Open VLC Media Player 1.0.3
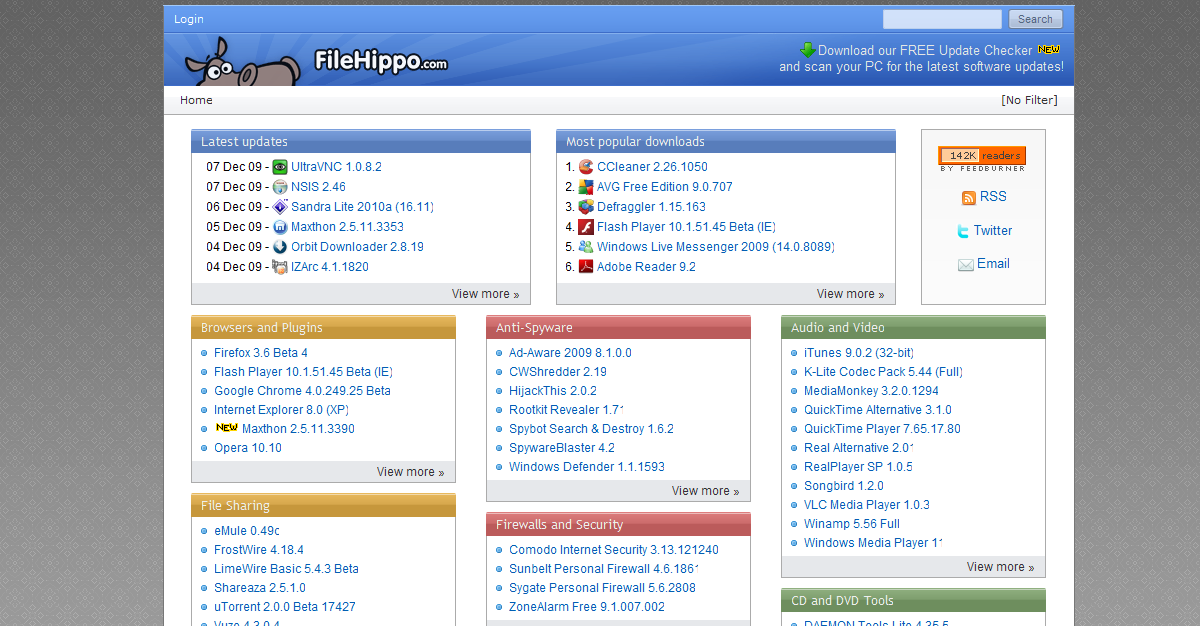Image resolution: width=1200 pixels, height=626 pixels. point(867,505)
